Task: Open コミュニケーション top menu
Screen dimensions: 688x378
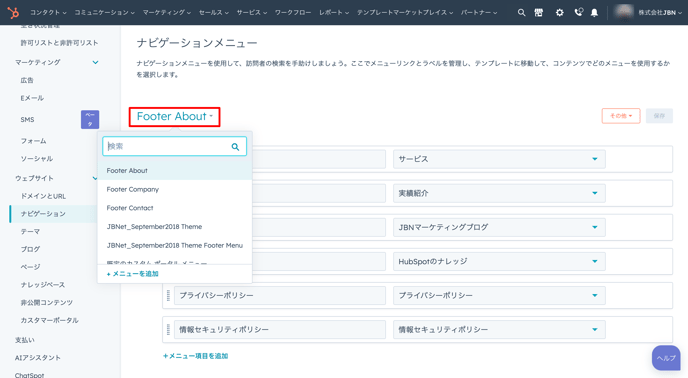Action: coord(104,12)
